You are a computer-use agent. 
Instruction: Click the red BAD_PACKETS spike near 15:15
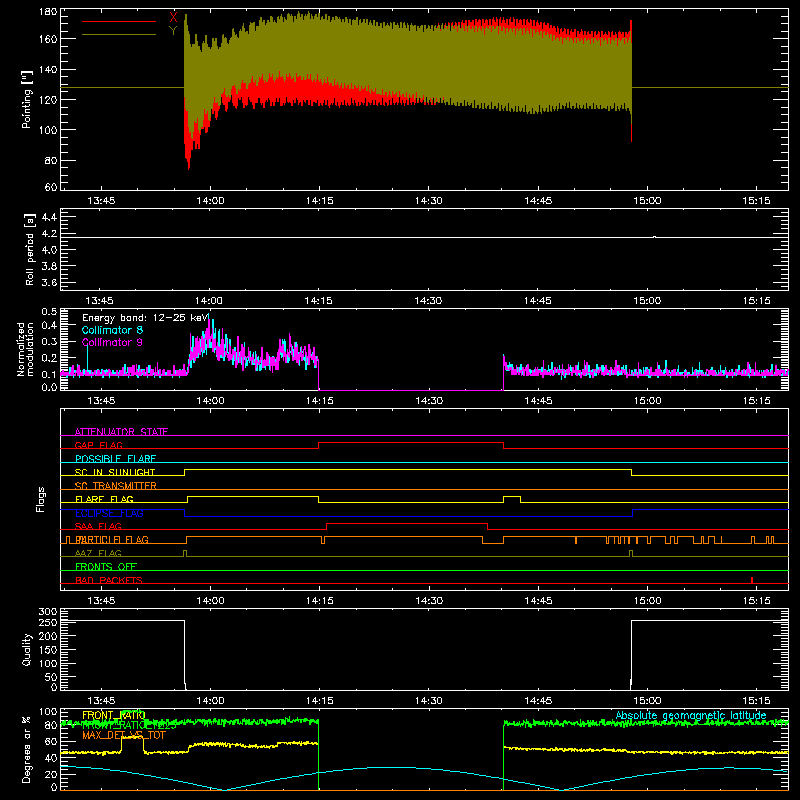752,580
